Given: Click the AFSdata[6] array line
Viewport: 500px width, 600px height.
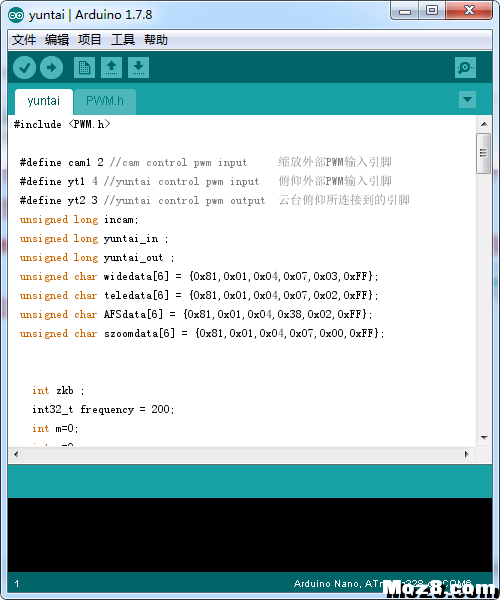Looking at the screenshot, I should click(196, 315).
